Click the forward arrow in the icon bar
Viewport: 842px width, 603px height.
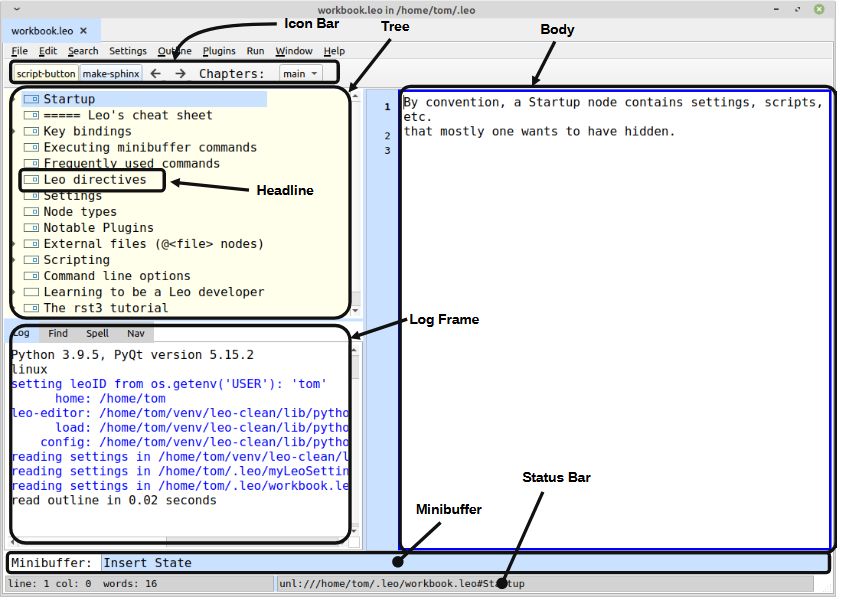pos(180,72)
